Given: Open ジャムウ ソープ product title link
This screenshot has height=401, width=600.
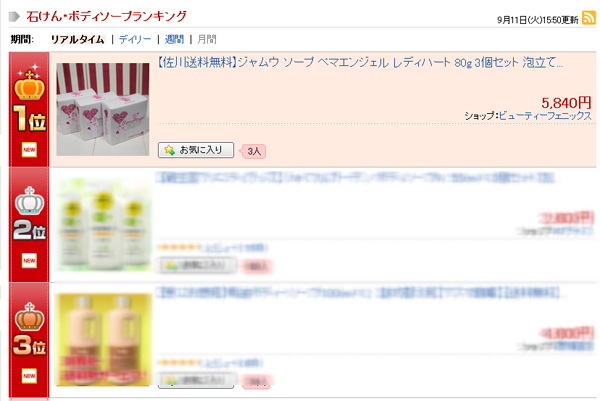Looking at the screenshot, I should coord(360,62).
